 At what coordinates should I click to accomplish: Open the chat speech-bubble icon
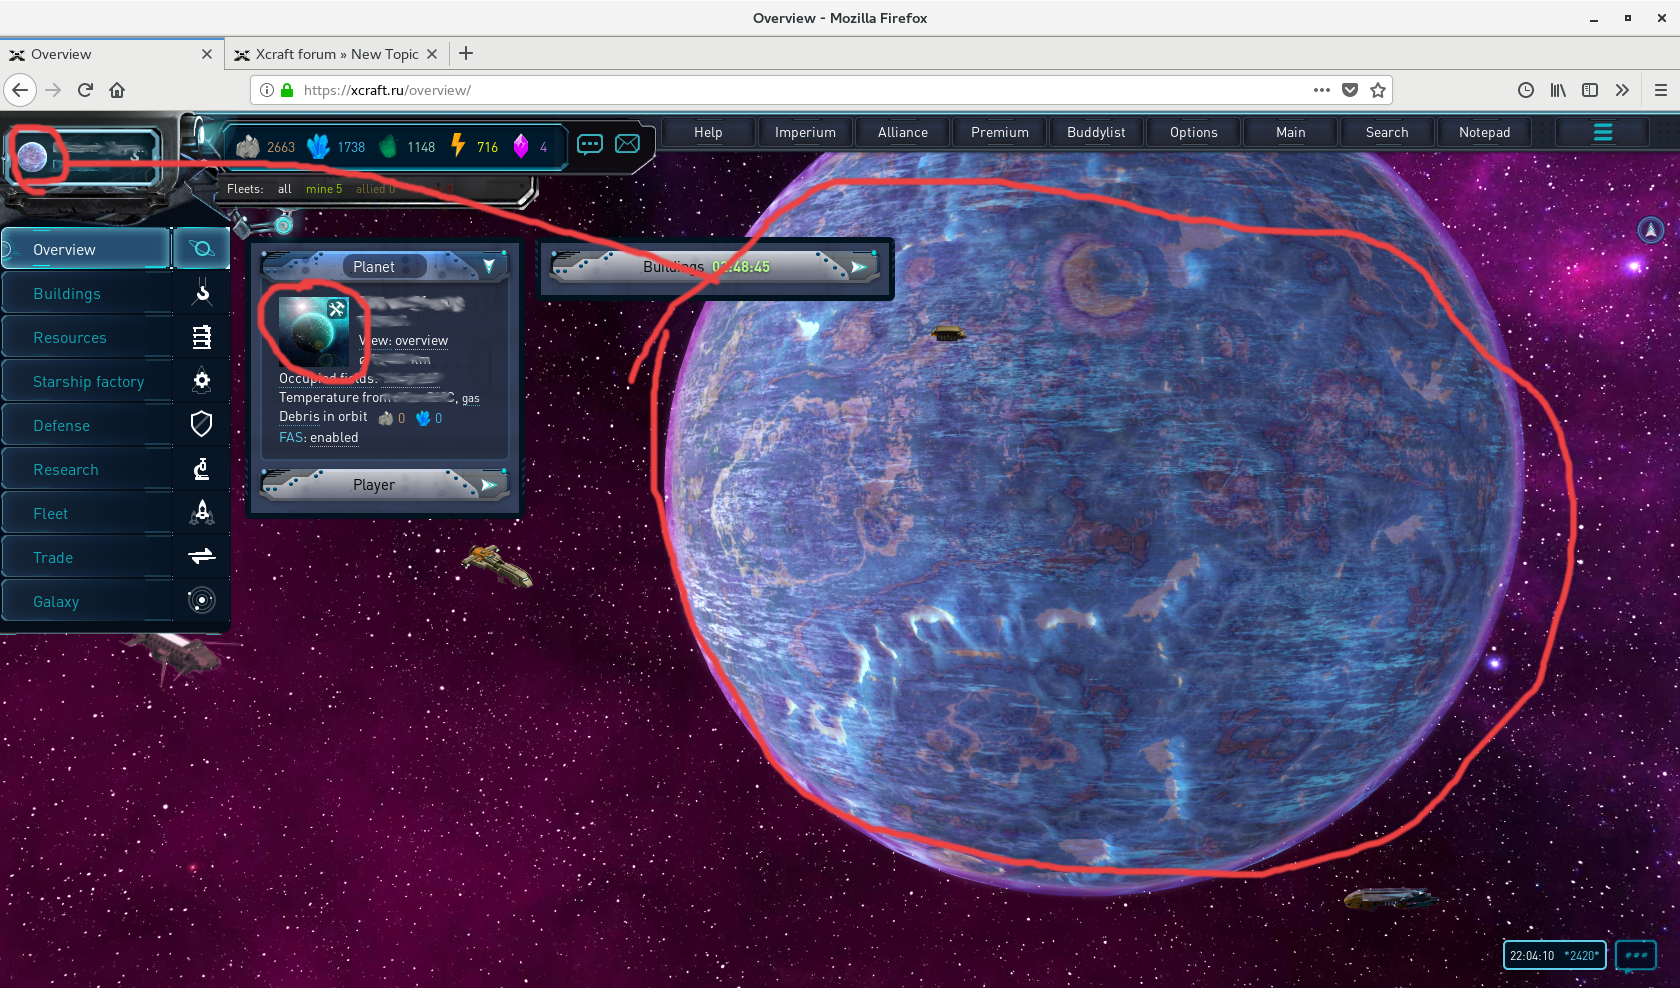tap(590, 144)
